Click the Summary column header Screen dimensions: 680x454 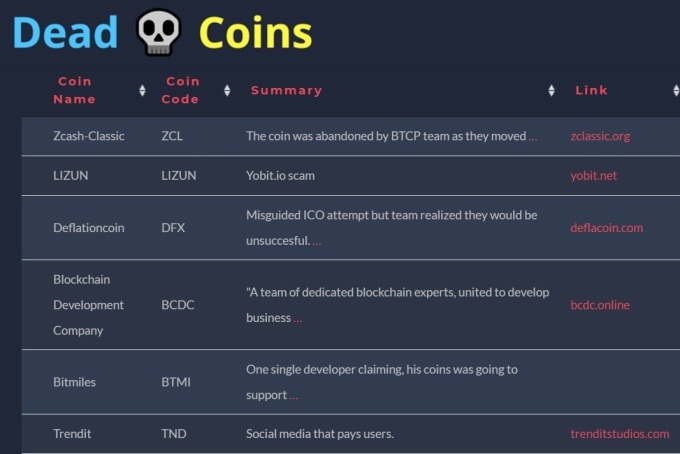[x=286, y=90]
